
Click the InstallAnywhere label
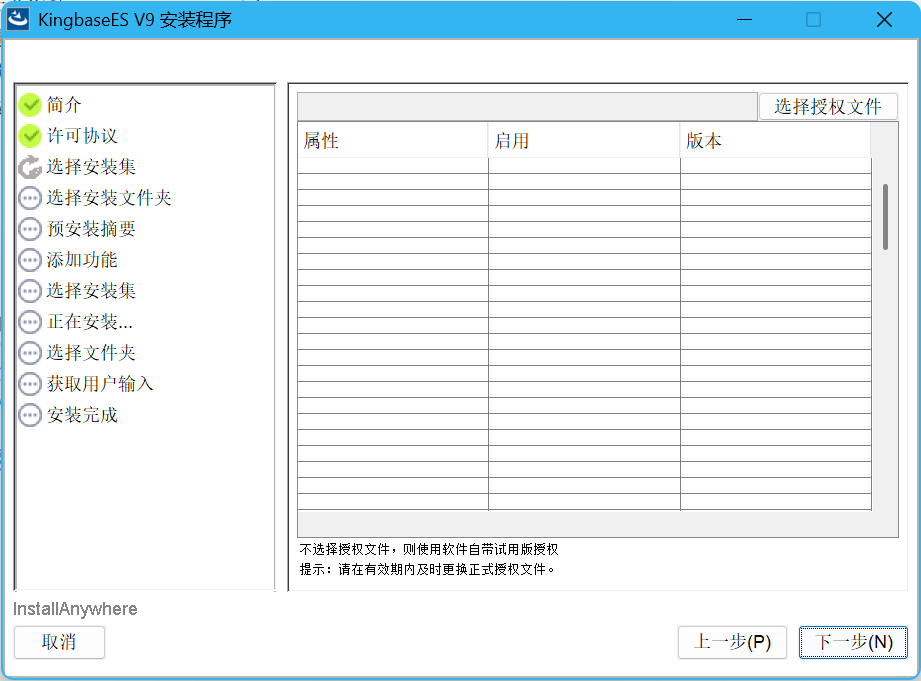point(75,609)
